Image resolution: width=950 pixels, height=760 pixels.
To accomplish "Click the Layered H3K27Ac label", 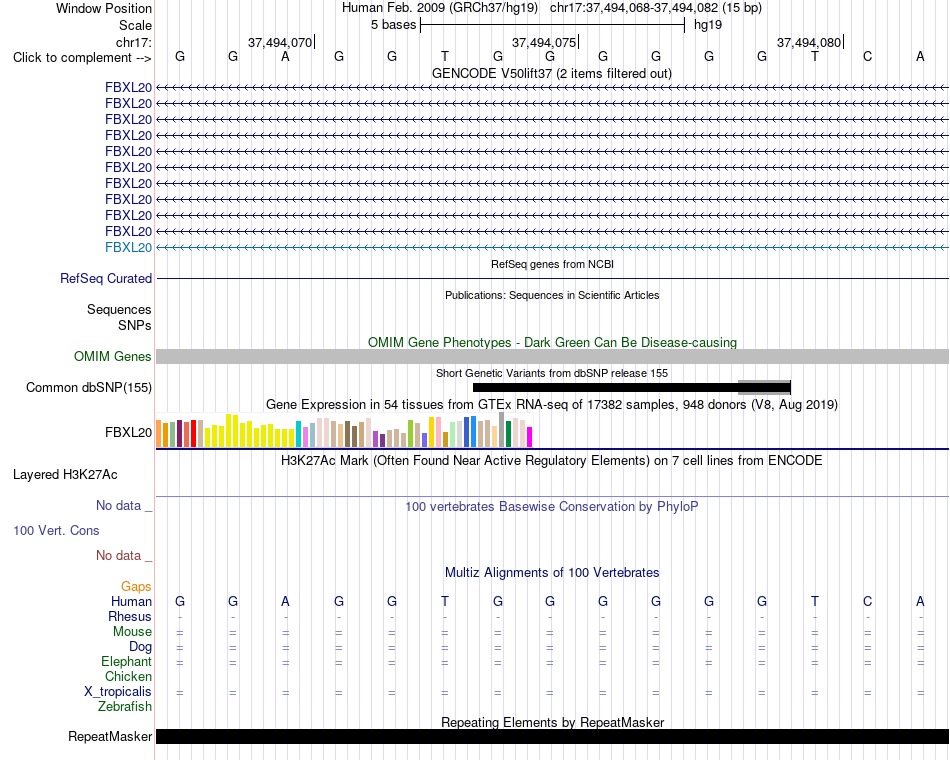I will click(65, 475).
